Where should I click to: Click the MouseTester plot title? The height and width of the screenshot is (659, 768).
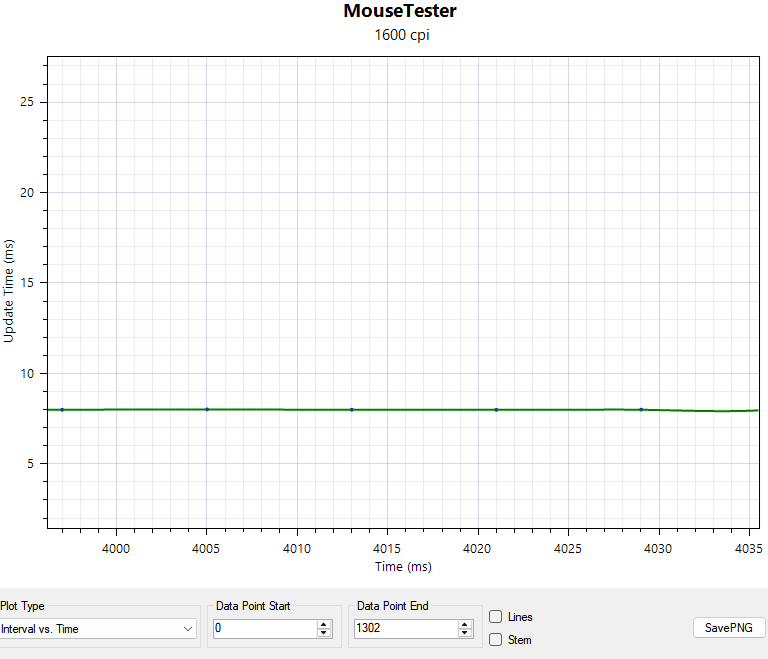(400, 12)
